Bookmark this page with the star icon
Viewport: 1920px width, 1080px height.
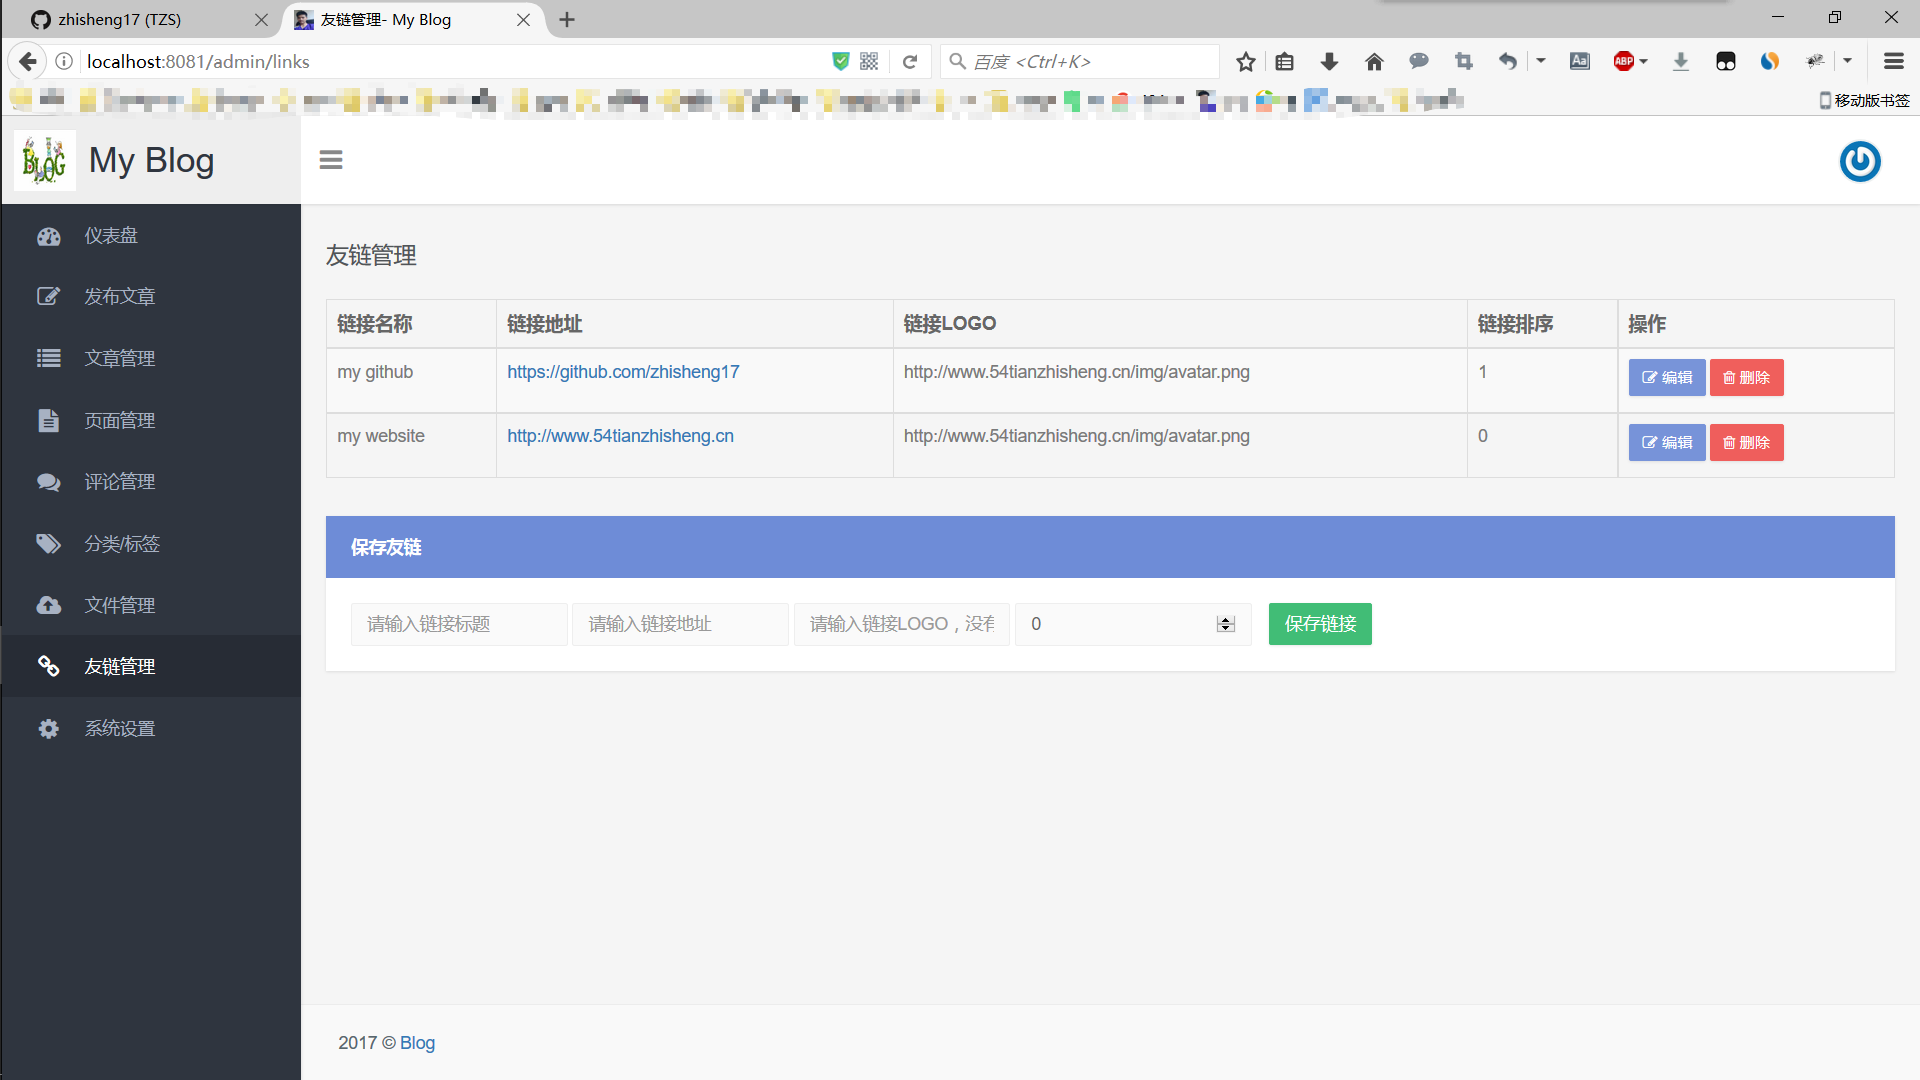coord(1245,62)
